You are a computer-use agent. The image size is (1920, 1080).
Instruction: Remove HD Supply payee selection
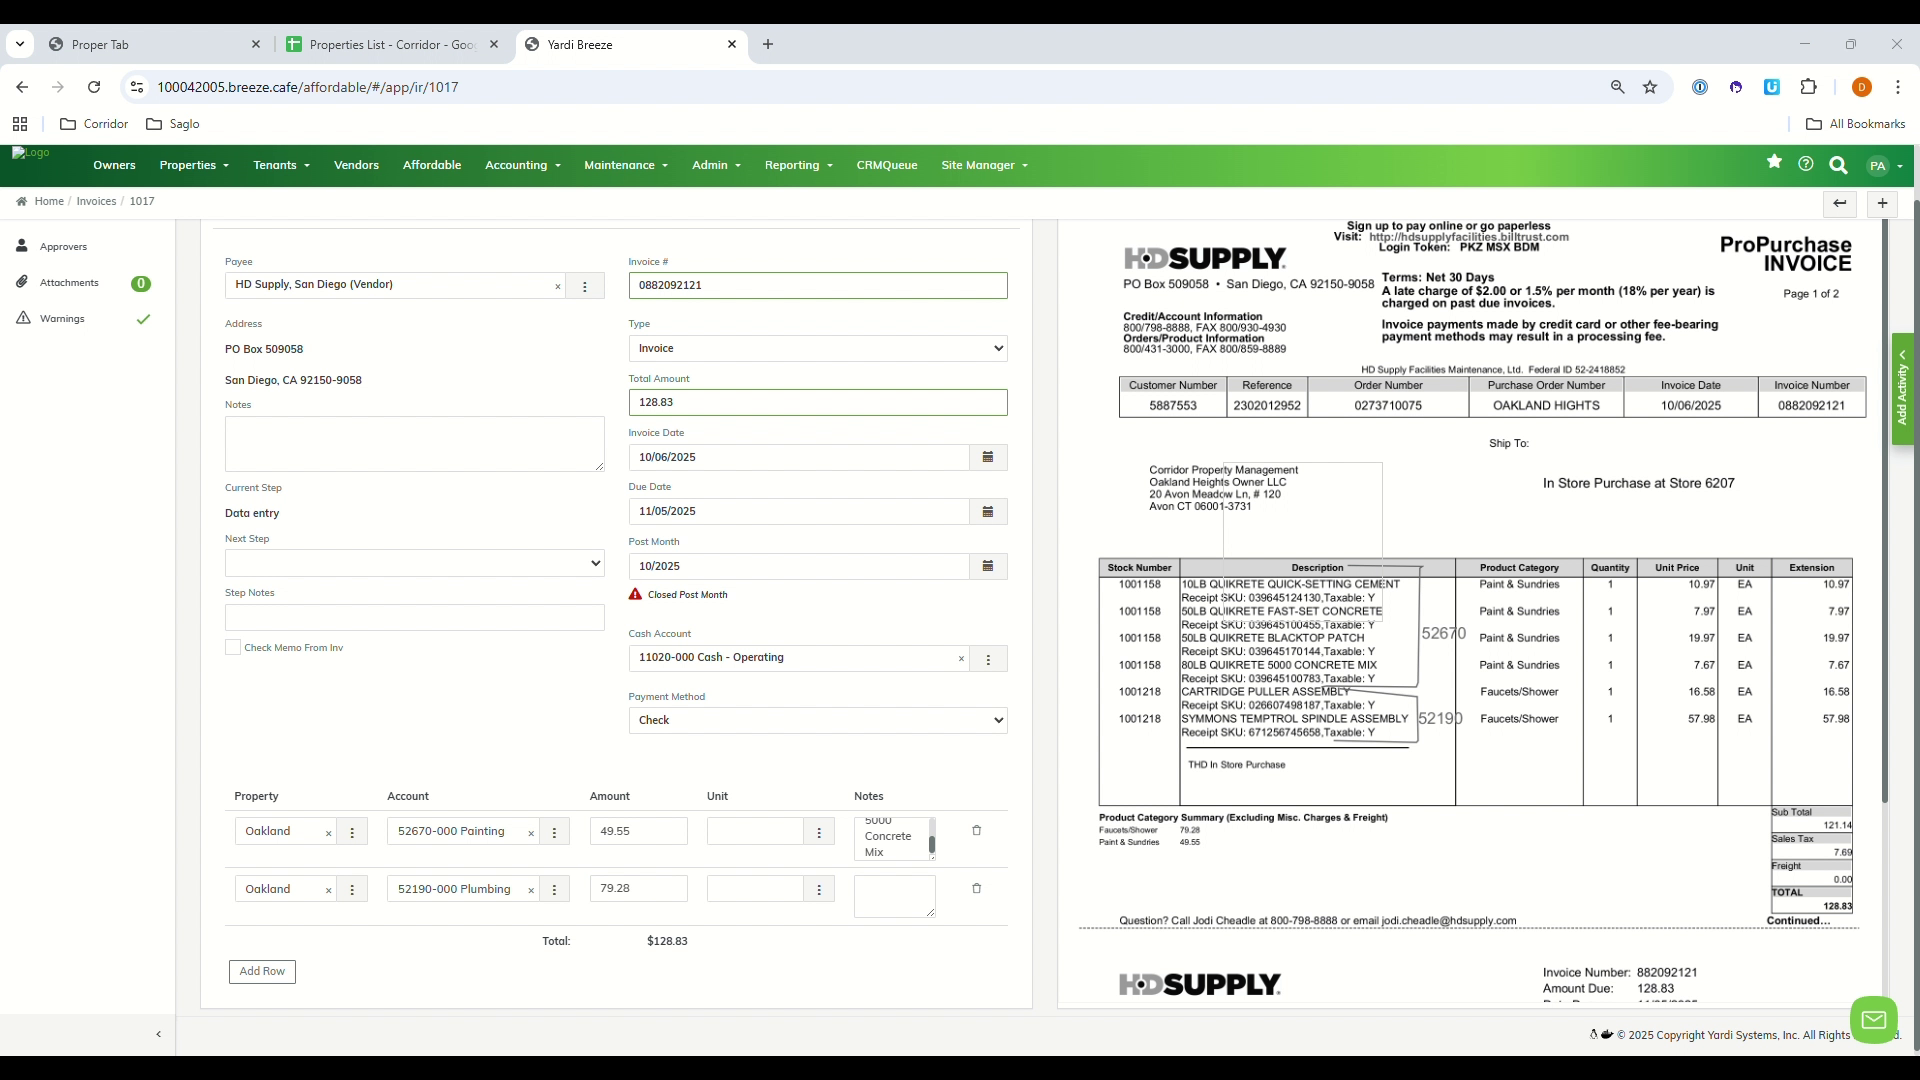coord(558,287)
